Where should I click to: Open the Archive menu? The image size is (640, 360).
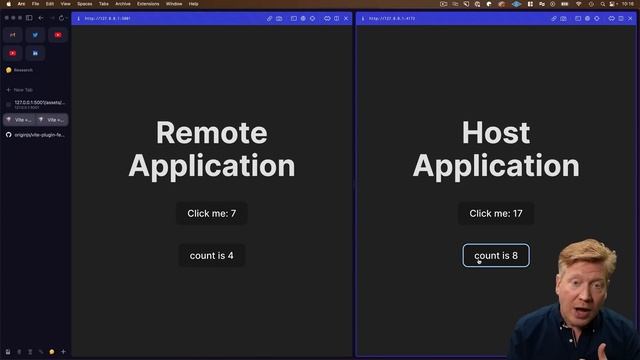(122, 4)
